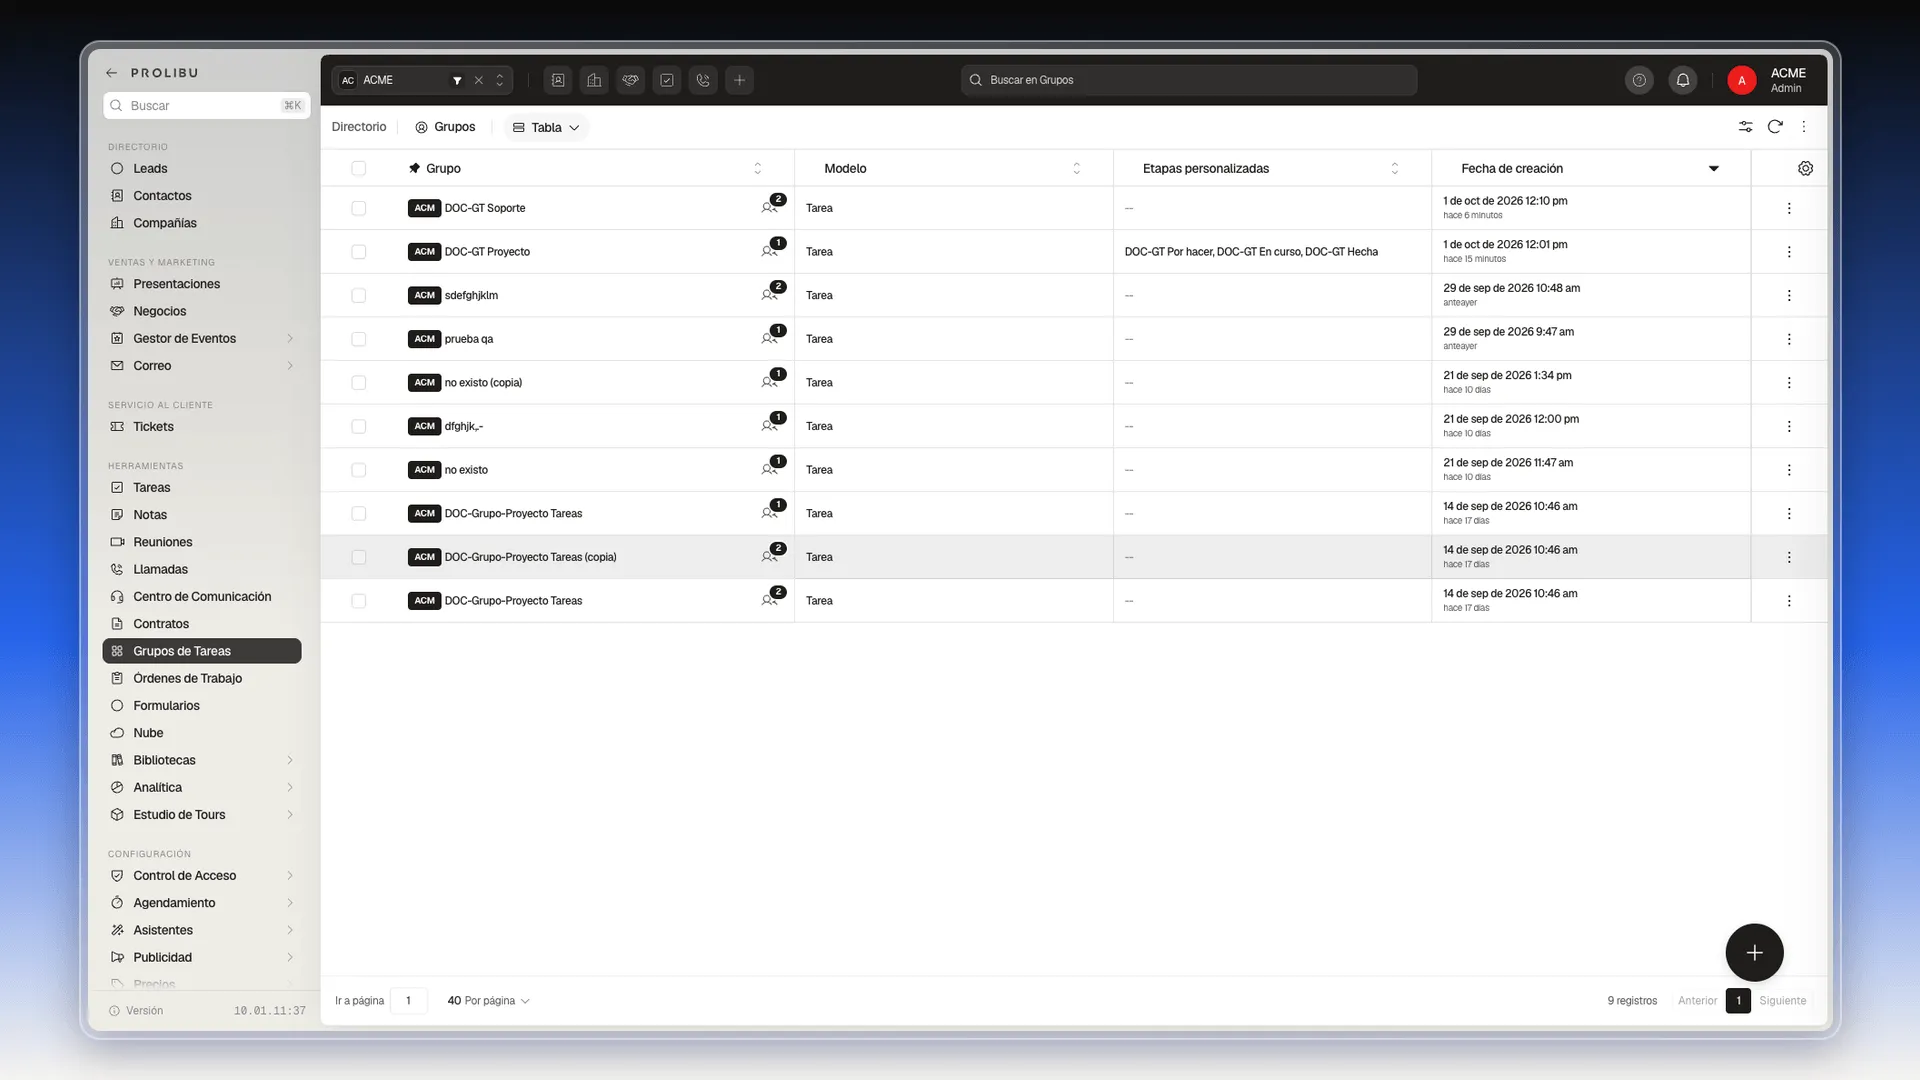Viewport: 1920px width, 1080px height.
Task: Toggle the select-all header checkbox
Action: [x=358, y=168]
